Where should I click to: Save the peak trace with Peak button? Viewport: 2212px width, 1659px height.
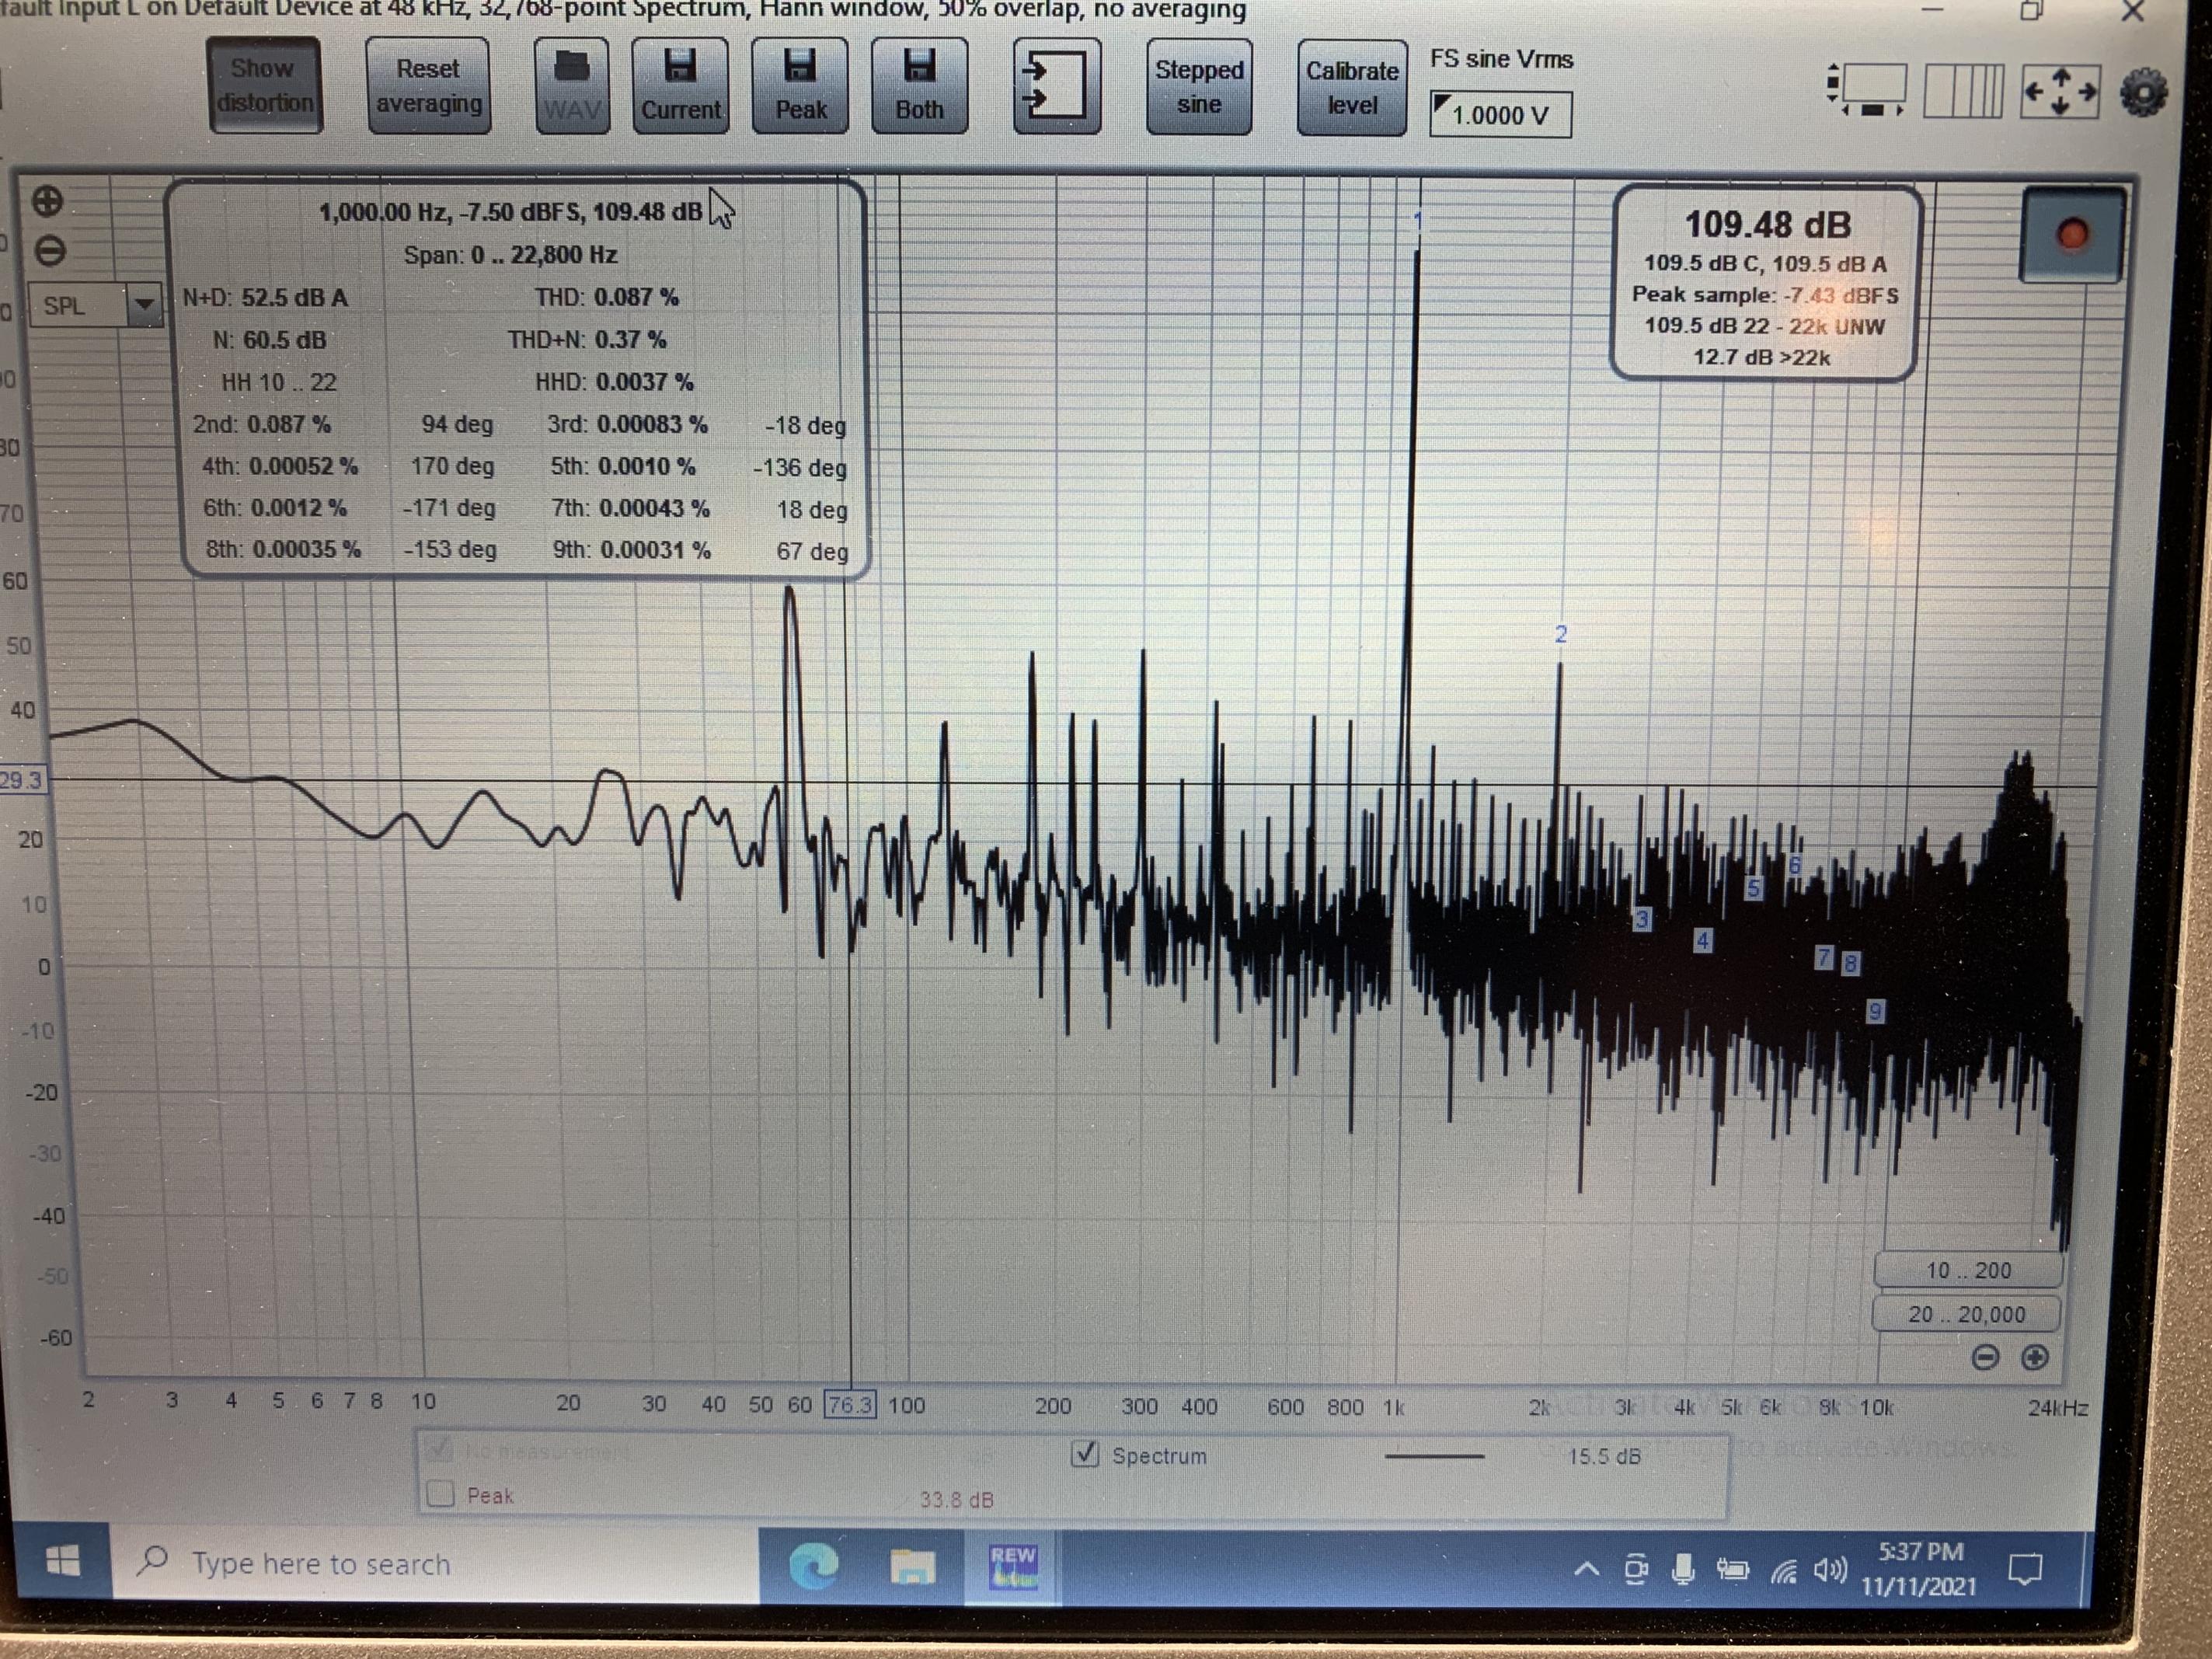click(x=800, y=86)
